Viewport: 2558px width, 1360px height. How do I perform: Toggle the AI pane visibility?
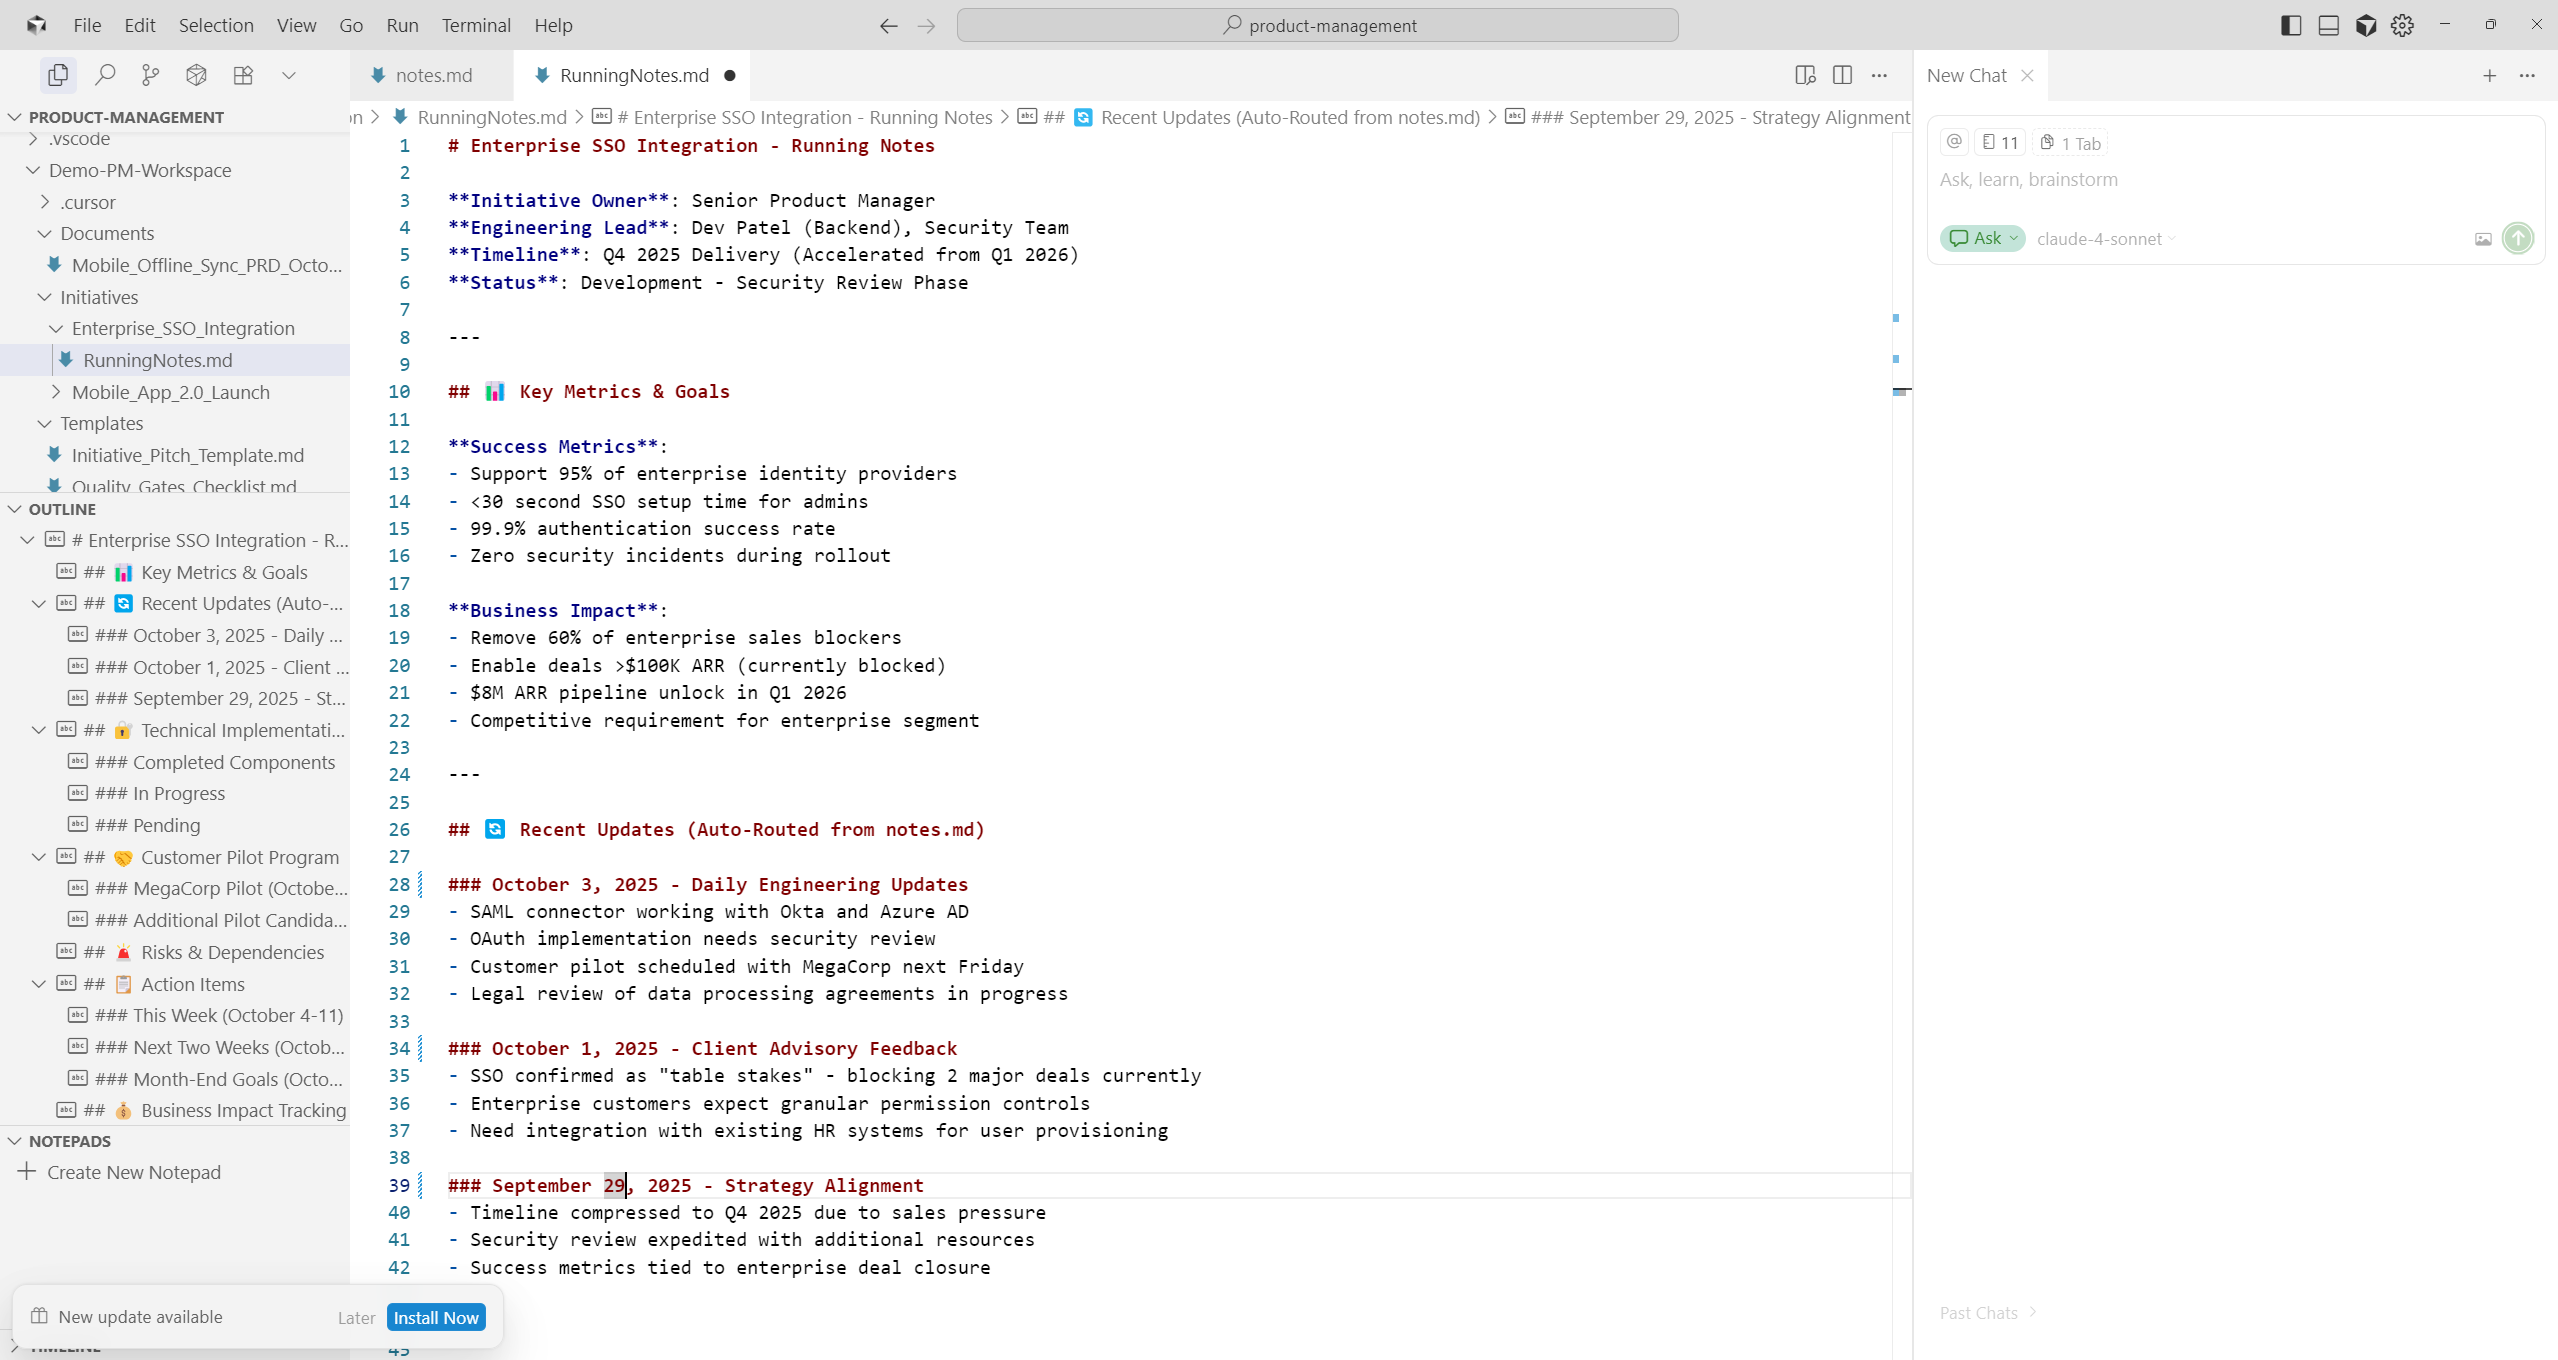2365,25
